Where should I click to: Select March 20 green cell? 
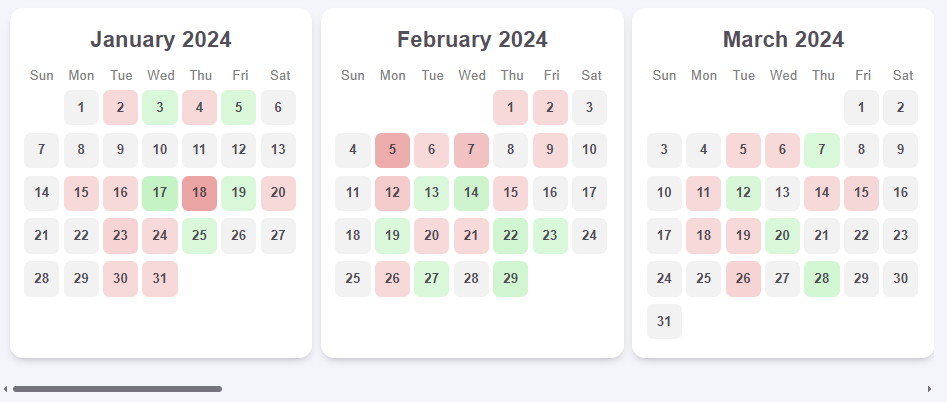coord(782,235)
